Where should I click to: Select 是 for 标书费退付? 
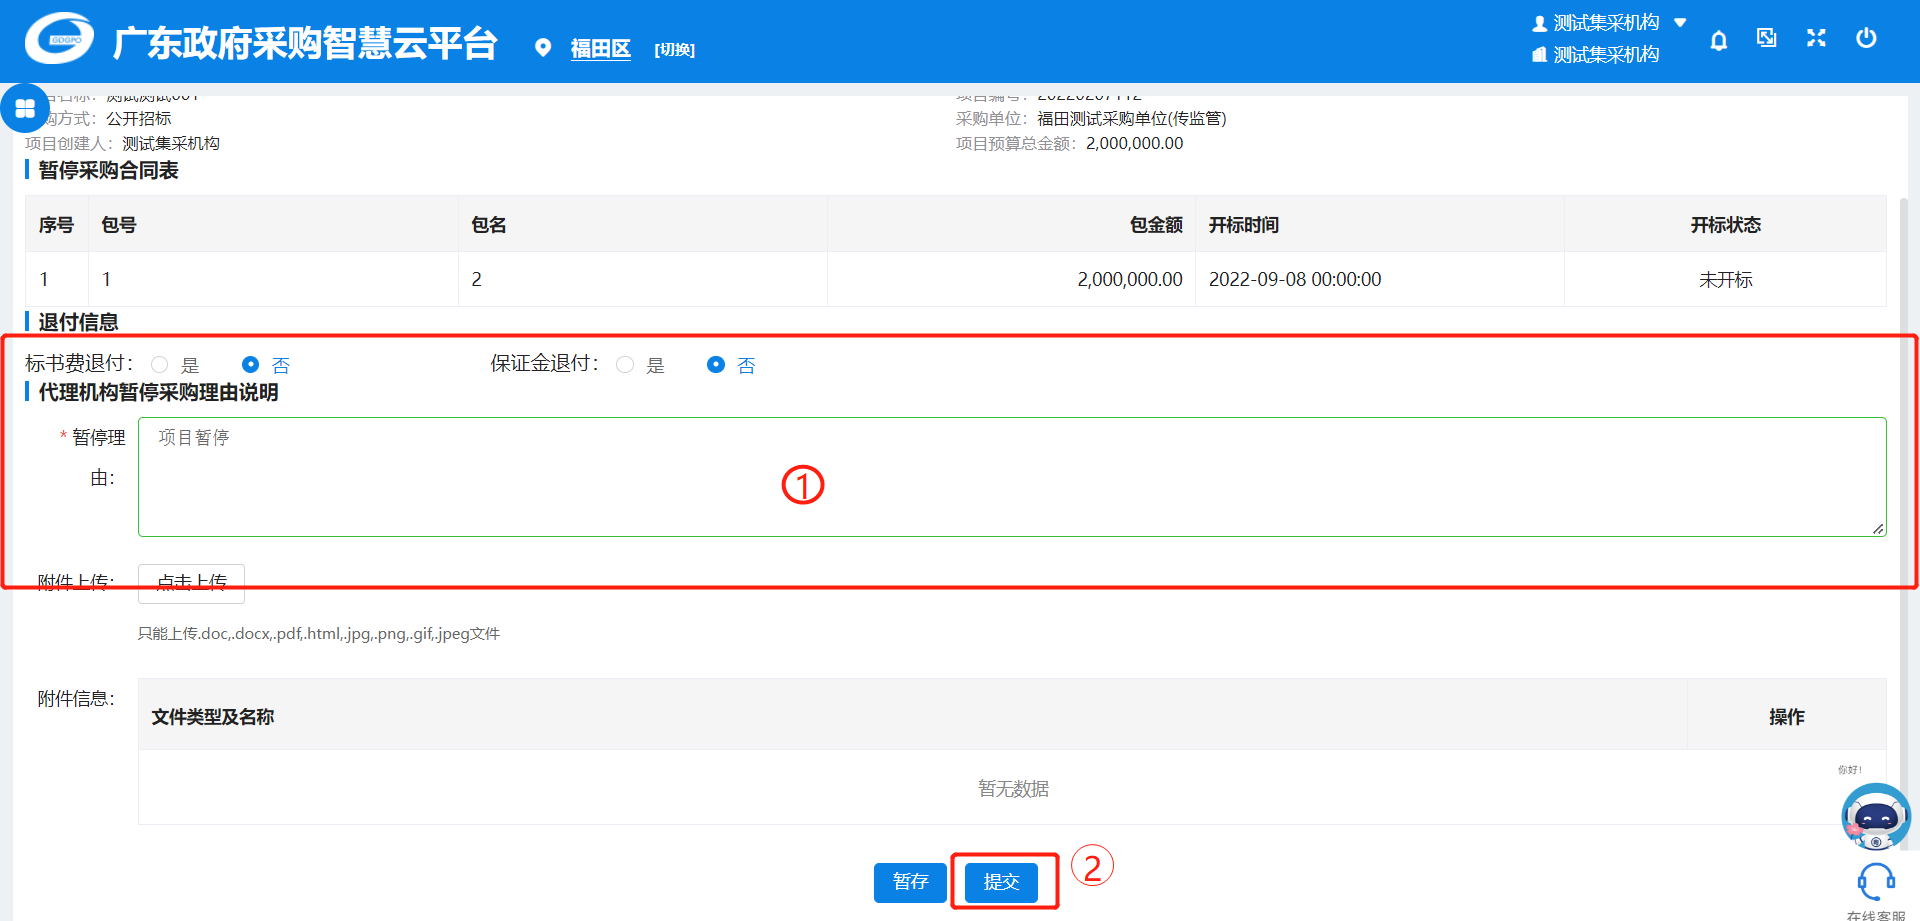(160, 365)
